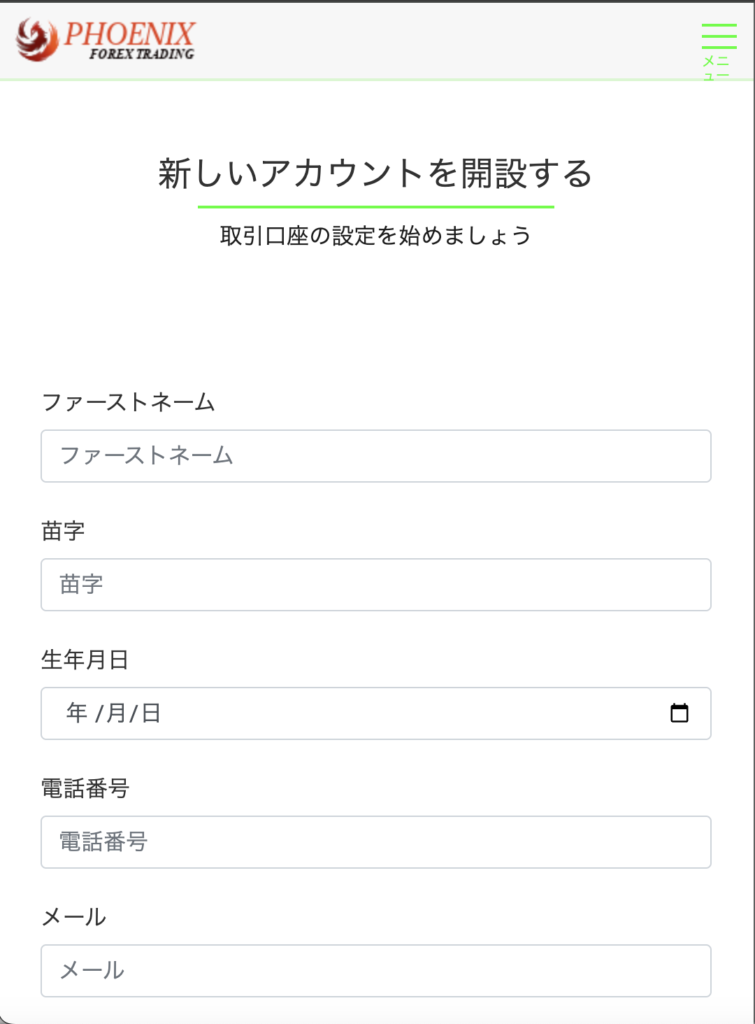Focus the 苗字 input field
This screenshot has width=755, height=1024.
coord(376,585)
